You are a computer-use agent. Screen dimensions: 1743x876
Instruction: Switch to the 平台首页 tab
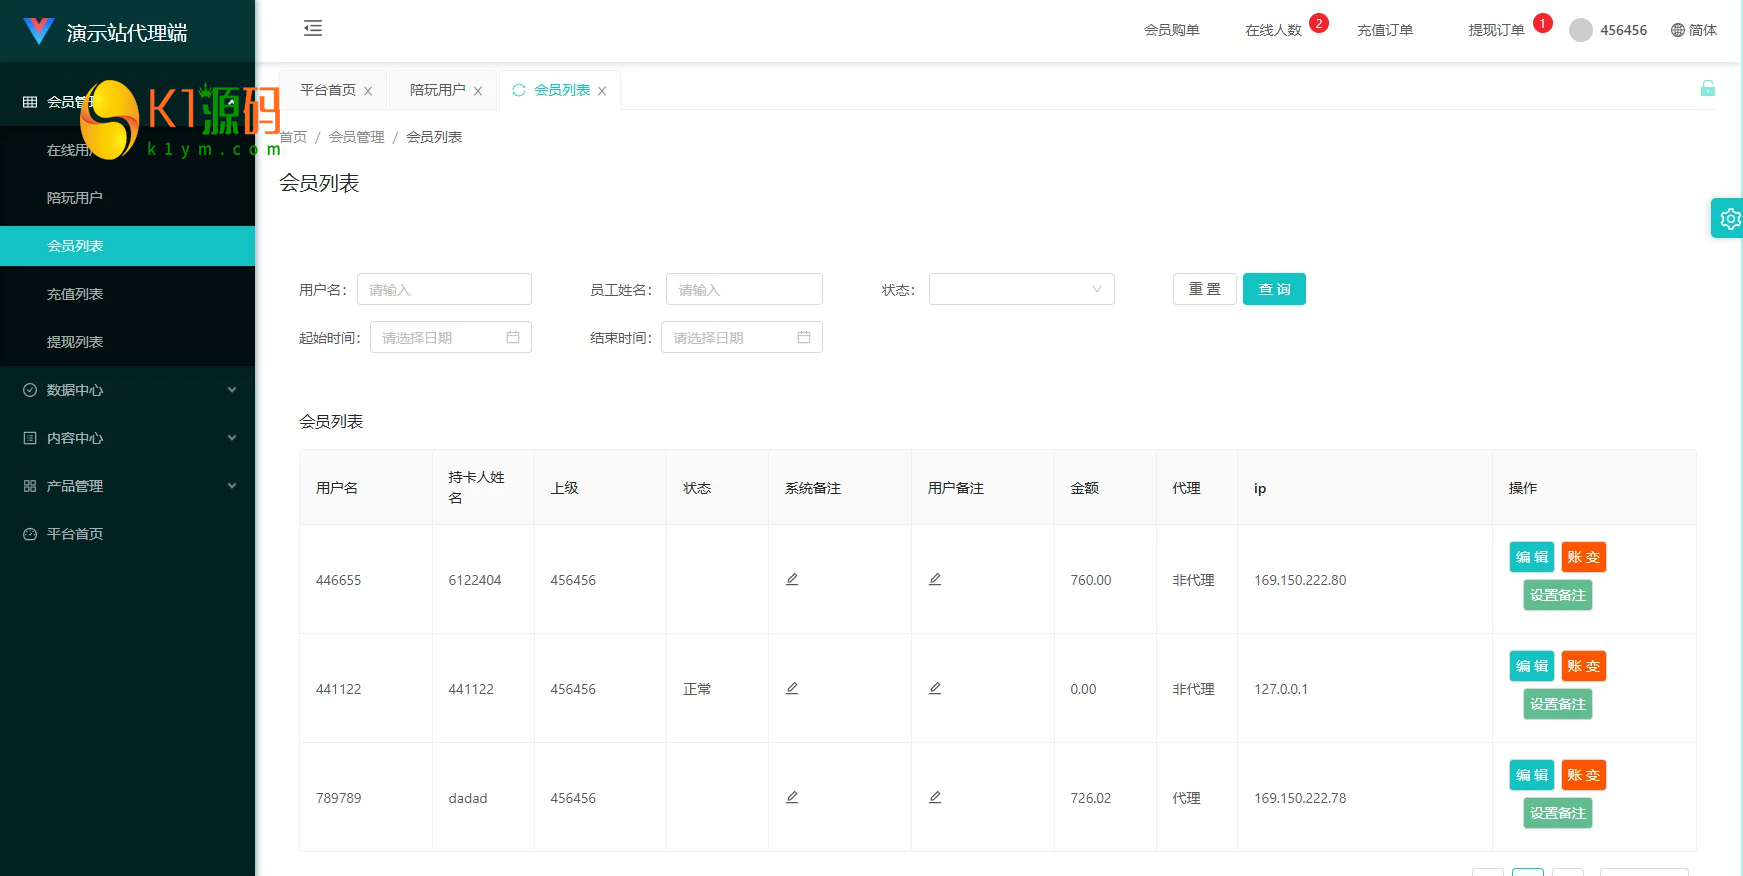(328, 90)
